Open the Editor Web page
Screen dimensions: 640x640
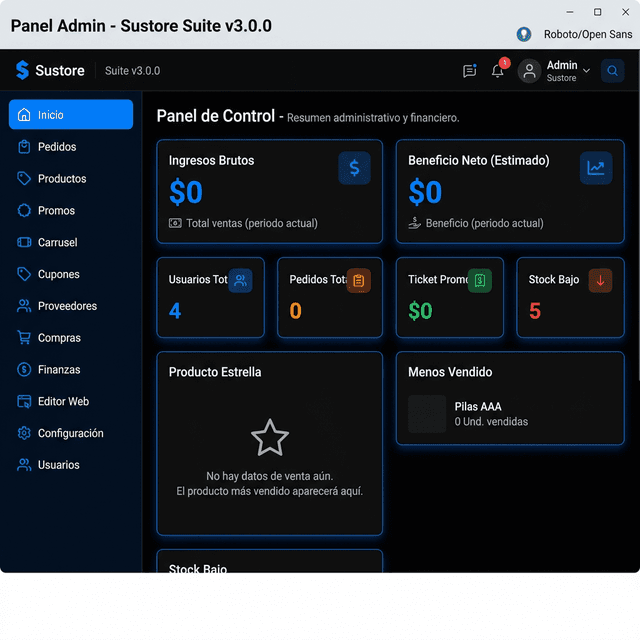63,402
